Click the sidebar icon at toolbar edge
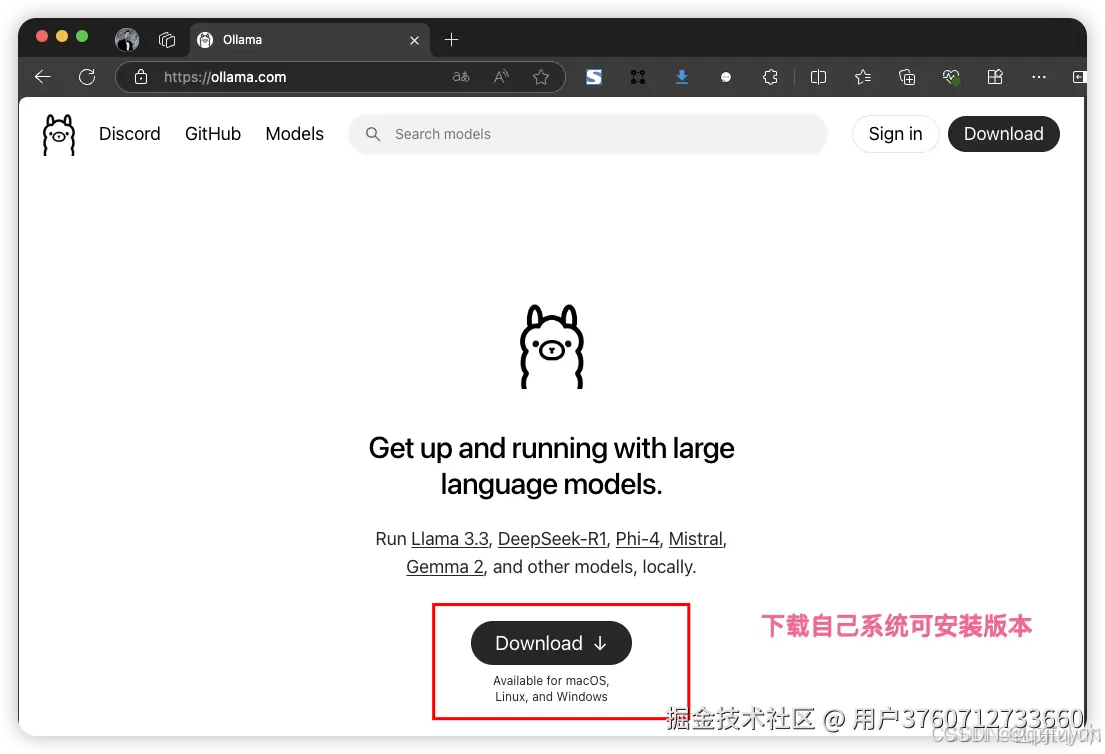The image size is (1105, 754). point(1079,77)
